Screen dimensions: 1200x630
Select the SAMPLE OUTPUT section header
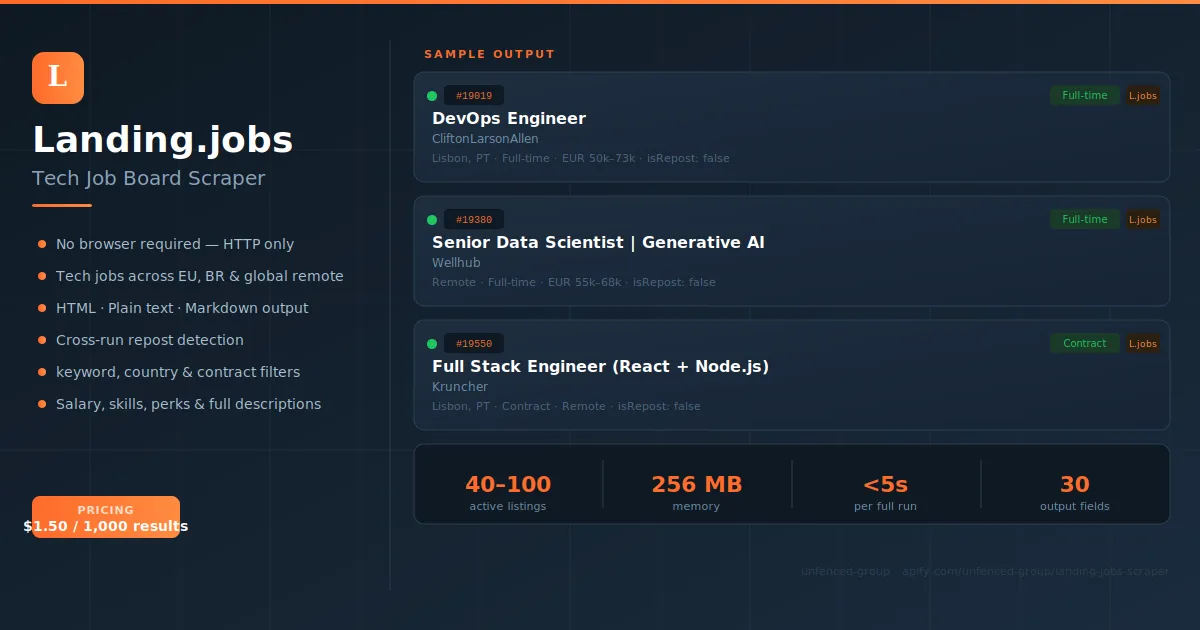click(x=489, y=54)
